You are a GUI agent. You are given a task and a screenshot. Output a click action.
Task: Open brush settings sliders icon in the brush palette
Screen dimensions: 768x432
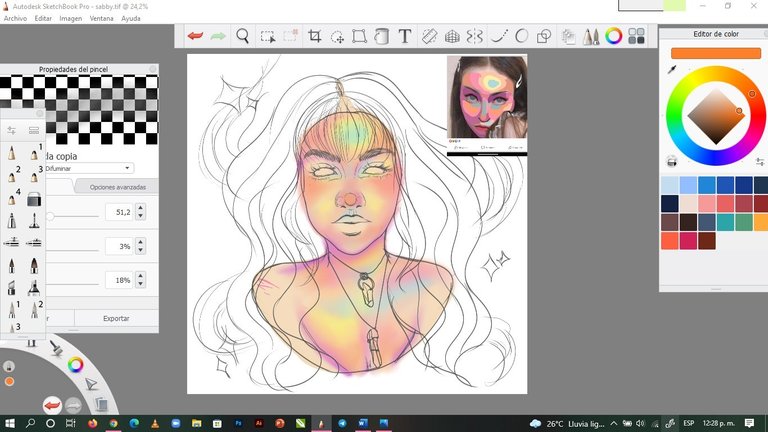point(11,130)
